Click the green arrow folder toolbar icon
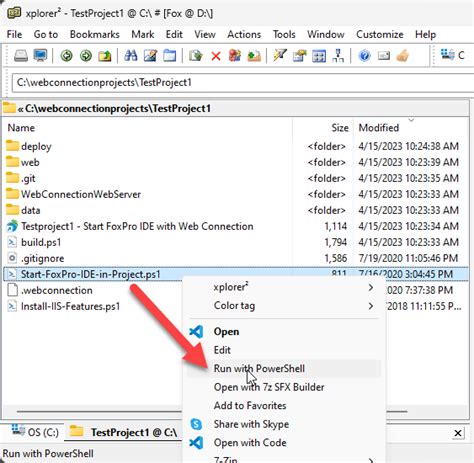 (254, 56)
